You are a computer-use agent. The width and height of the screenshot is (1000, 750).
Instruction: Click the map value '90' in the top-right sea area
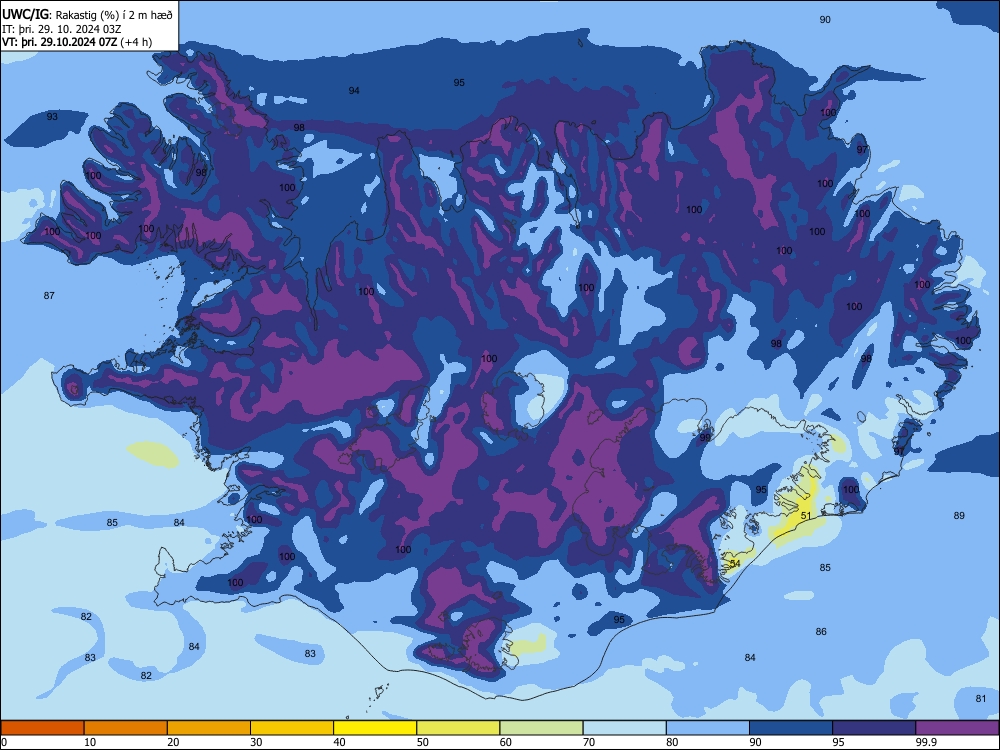825,20
